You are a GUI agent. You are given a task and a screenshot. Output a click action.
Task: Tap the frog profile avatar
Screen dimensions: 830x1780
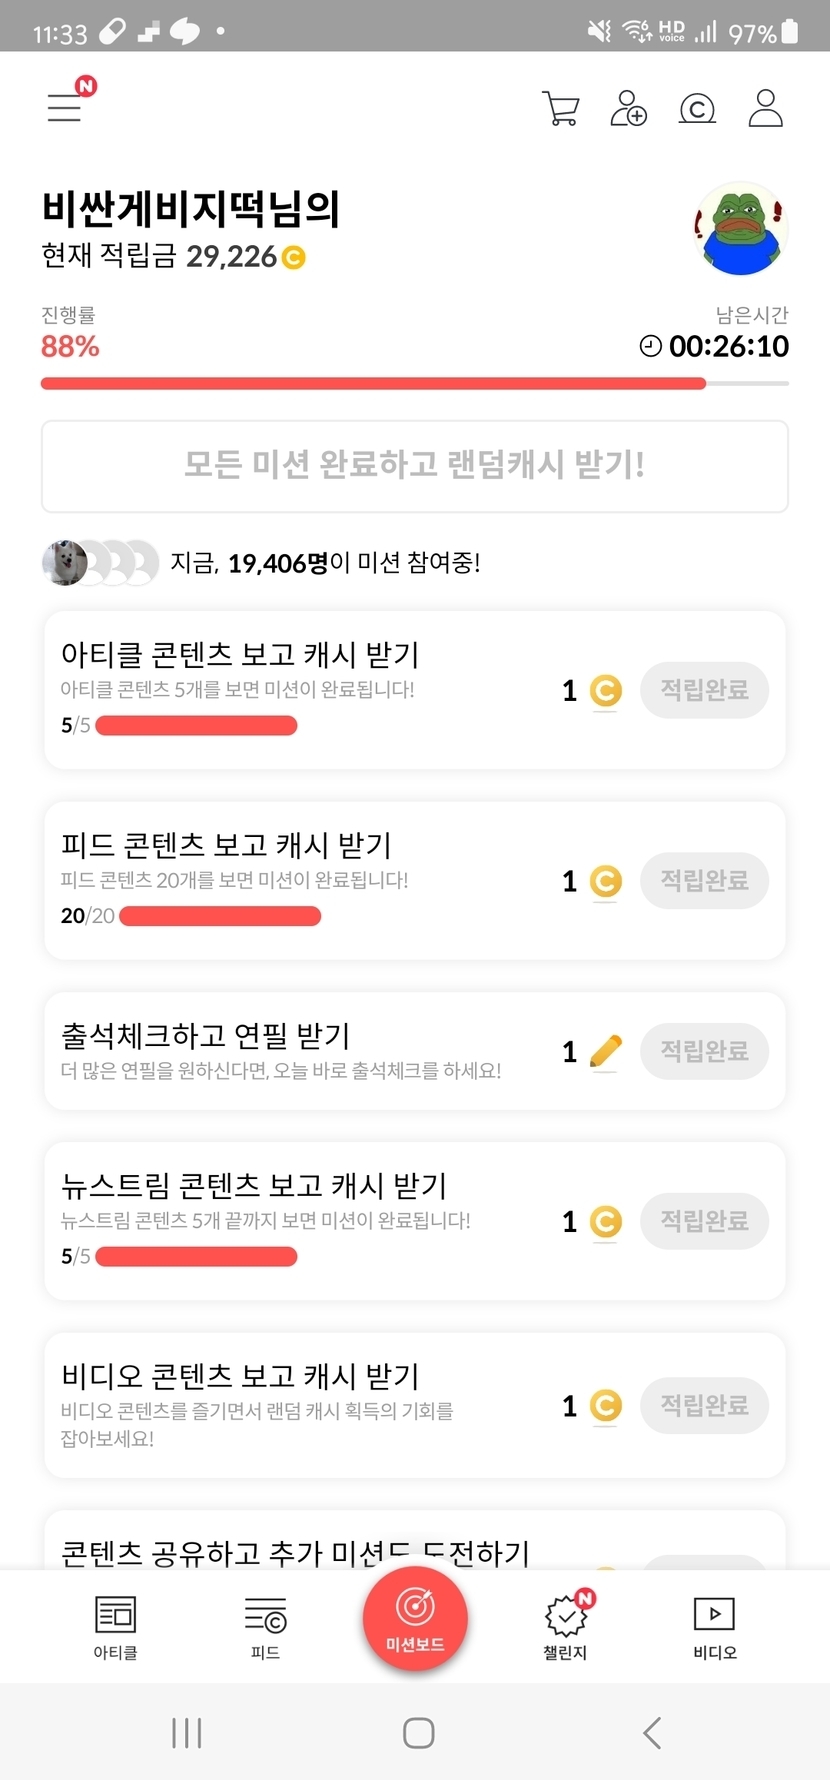[740, 229]
